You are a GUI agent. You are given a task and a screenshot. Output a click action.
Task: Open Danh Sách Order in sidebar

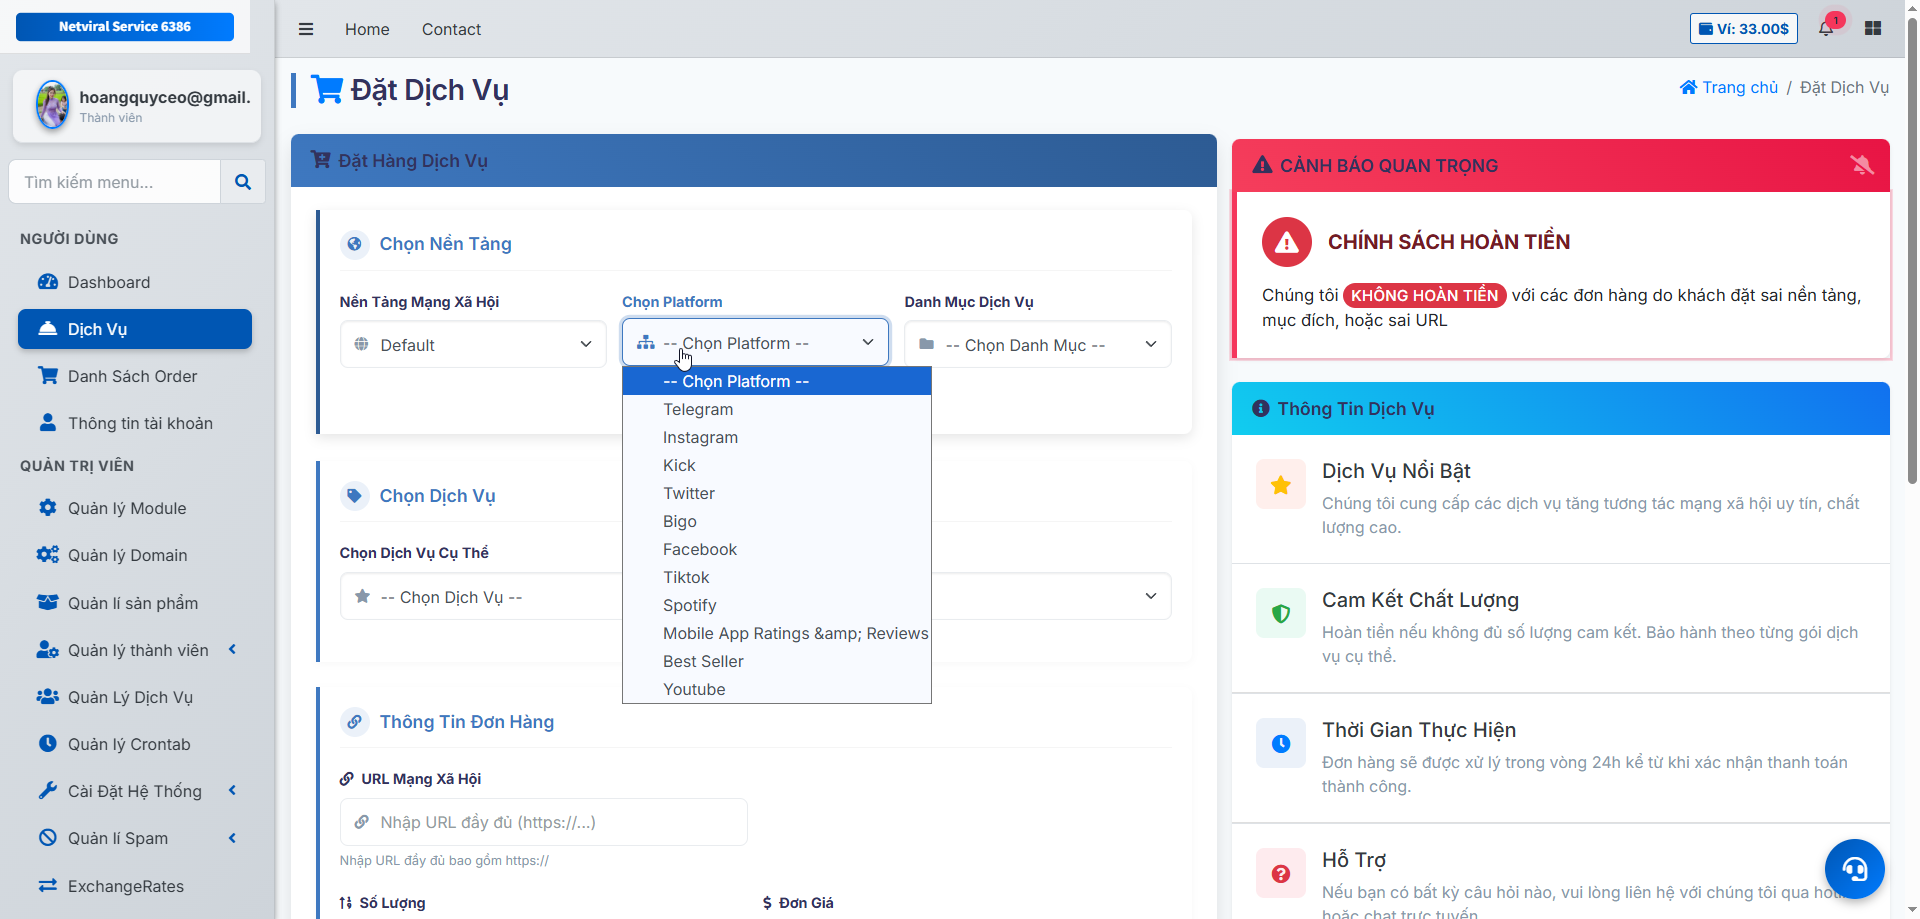[132, 376]
